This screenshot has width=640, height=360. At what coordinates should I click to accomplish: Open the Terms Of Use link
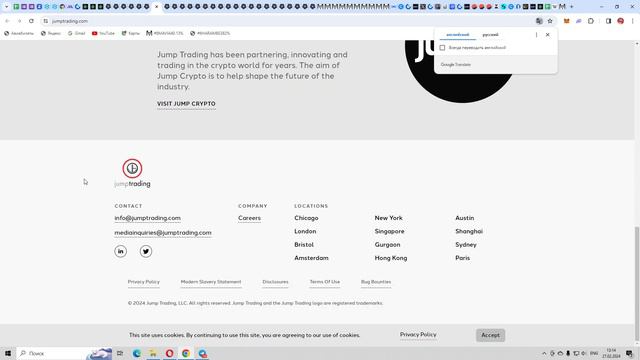(x=324, y=282)
